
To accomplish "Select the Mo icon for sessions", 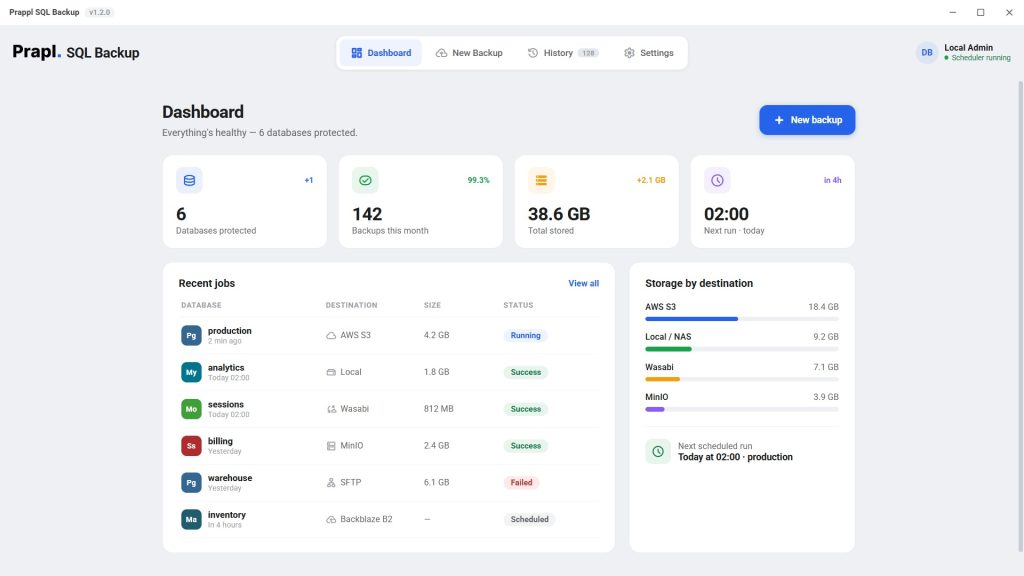I will [x=191, y=409].
